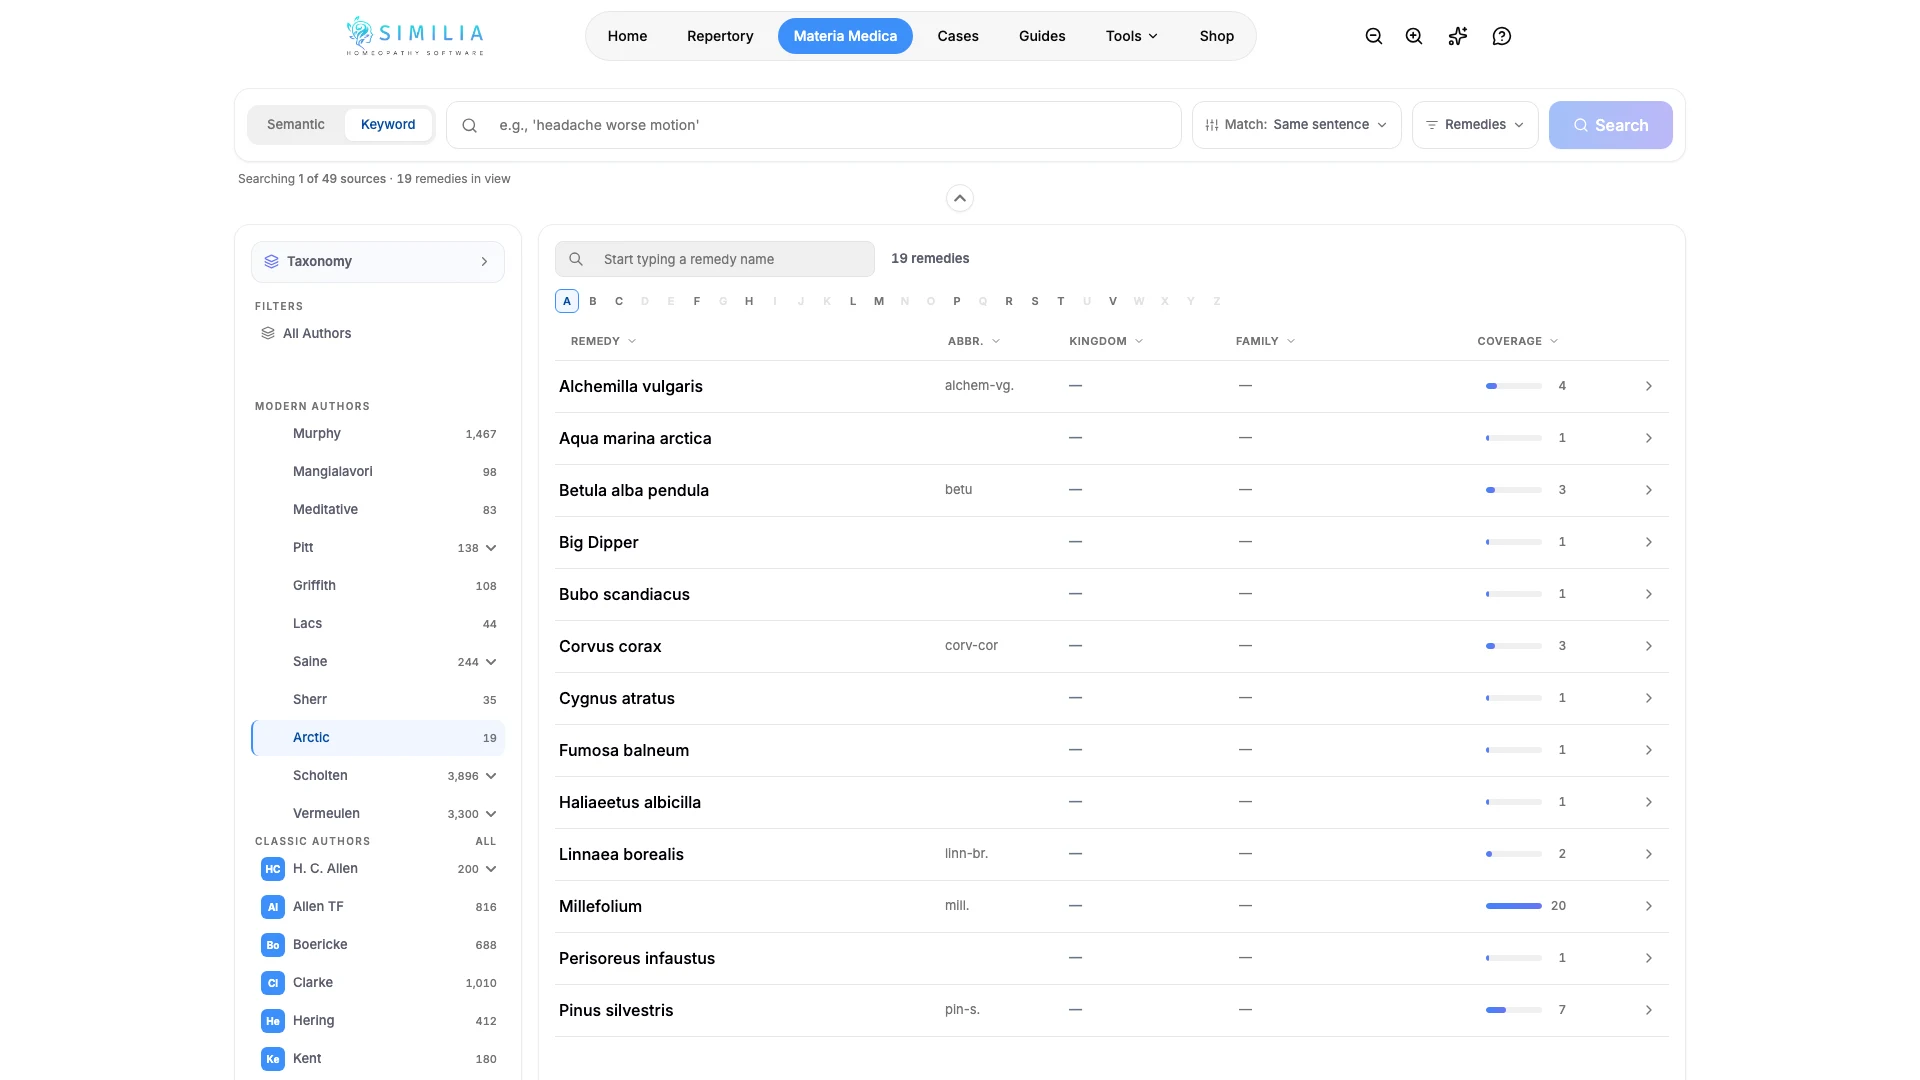This screenshot has width=1920, height=1080.
Task: Click the Boericke author badge icon
Action: click(273, 945)
